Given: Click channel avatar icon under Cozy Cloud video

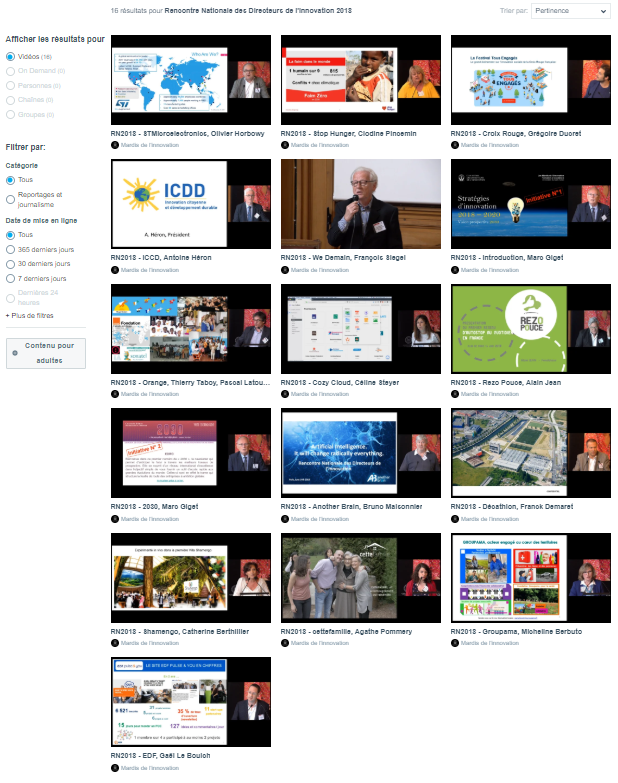Looking at the screenshot, I should pos(285,394).
